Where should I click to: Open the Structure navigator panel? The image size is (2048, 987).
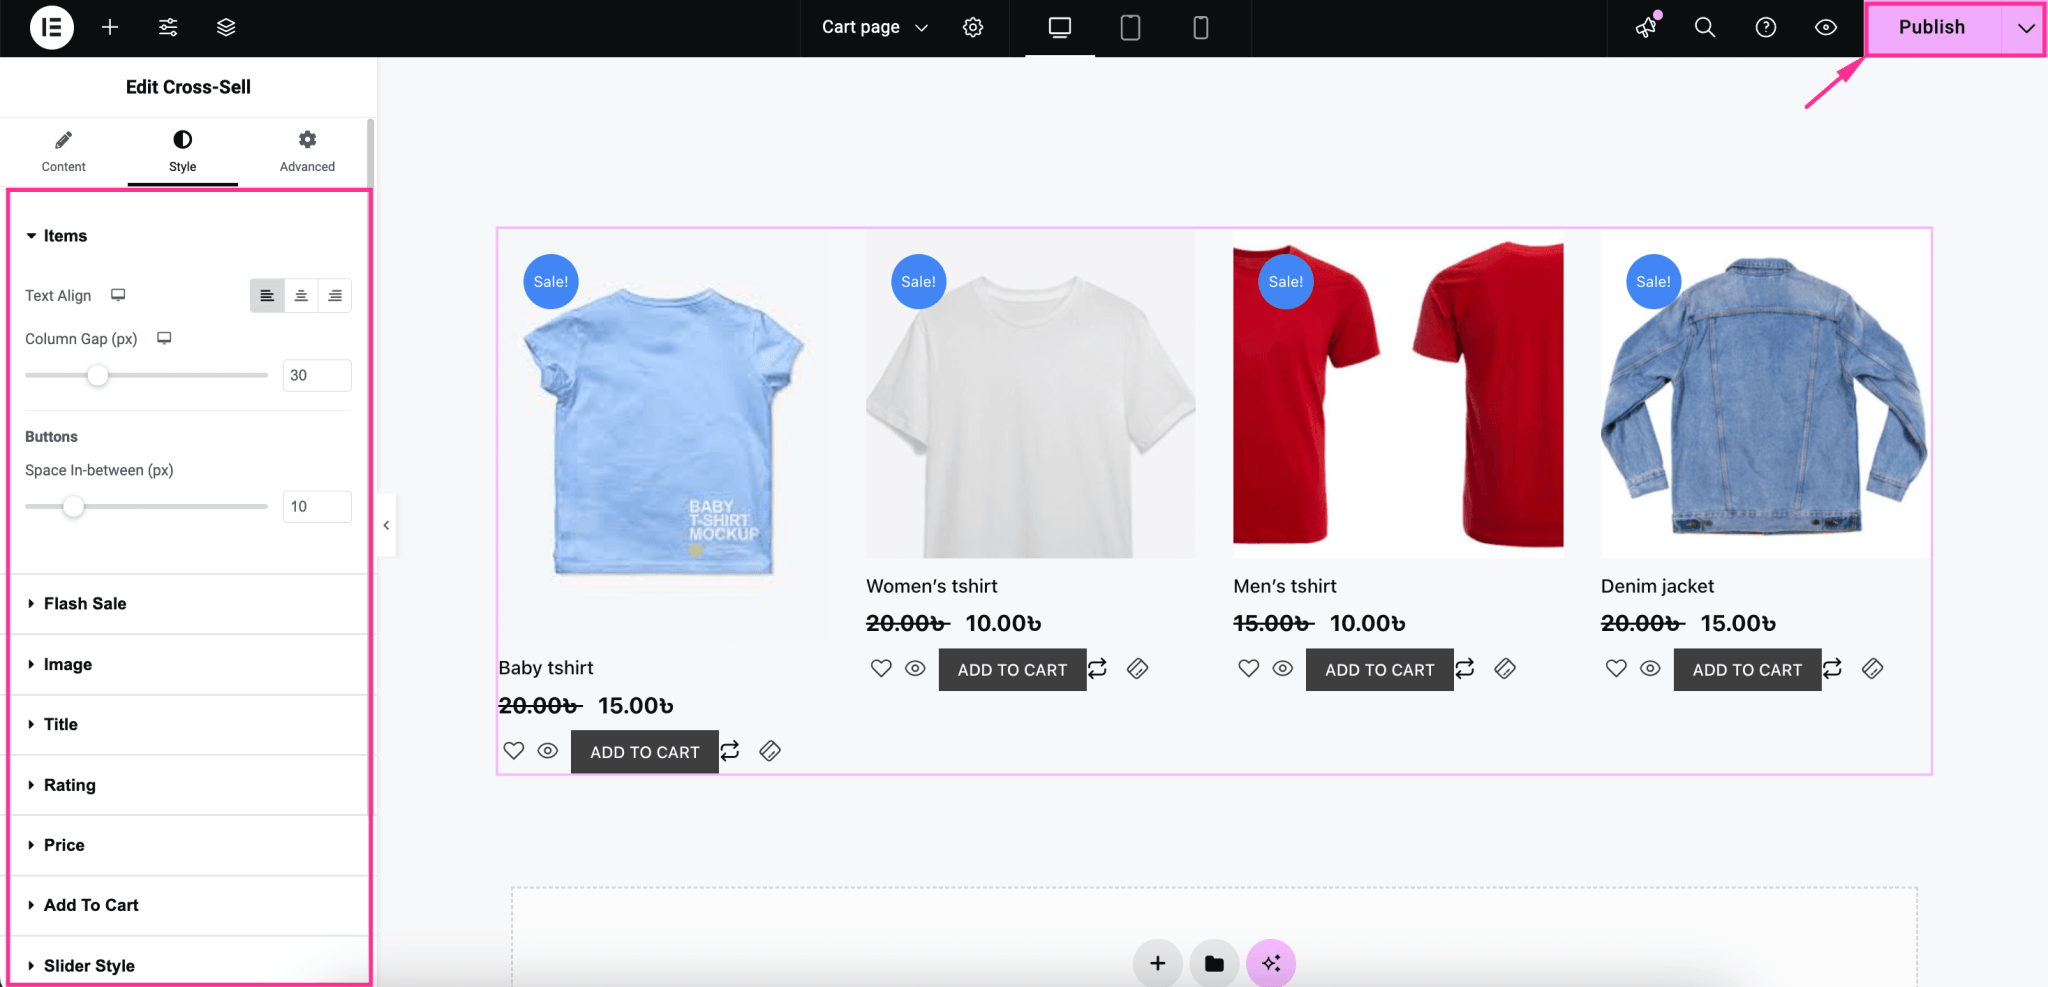pyautogui.click(x=225, y=27)
